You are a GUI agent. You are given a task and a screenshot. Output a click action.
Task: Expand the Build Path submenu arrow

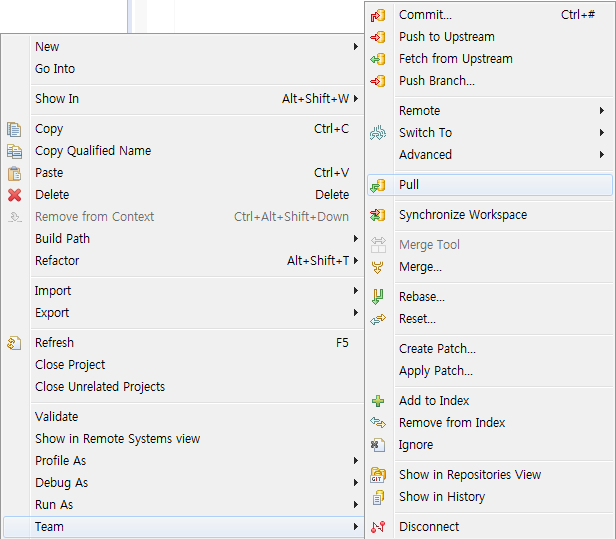click(356, 238)
